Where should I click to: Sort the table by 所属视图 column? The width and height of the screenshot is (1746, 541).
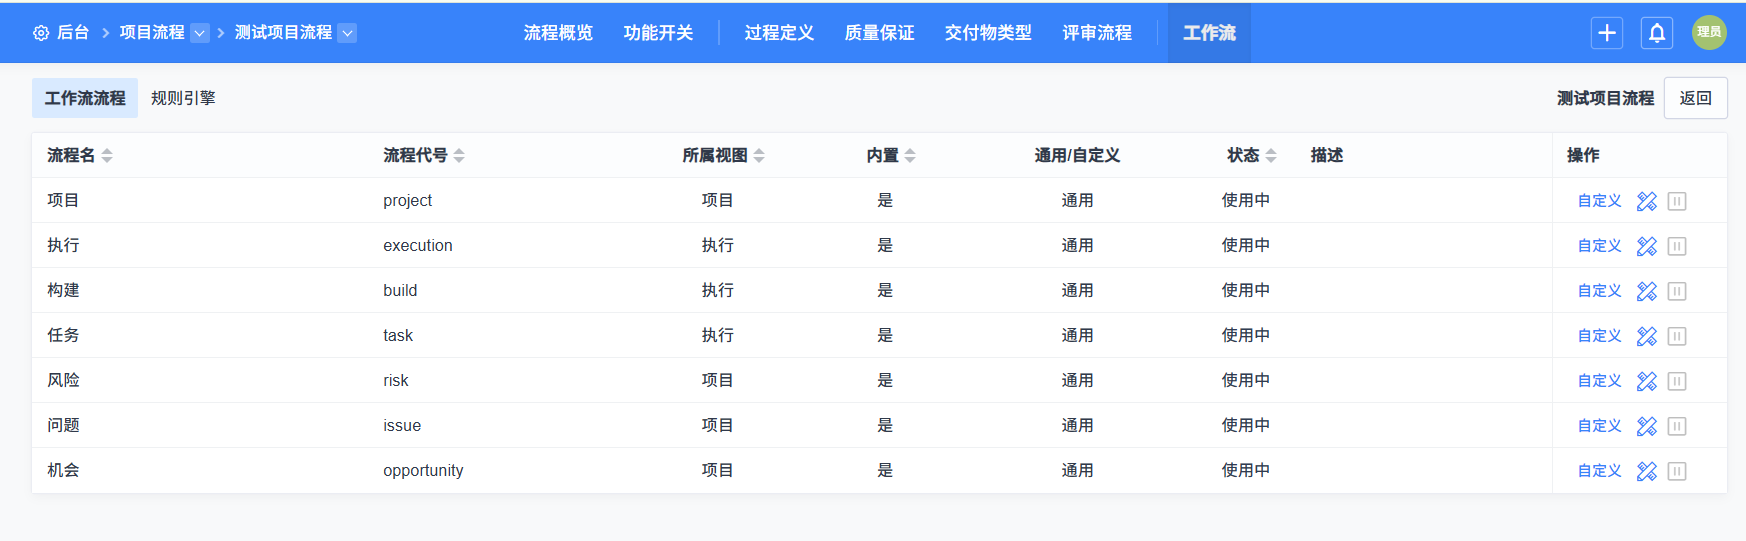tap(759, 156)
